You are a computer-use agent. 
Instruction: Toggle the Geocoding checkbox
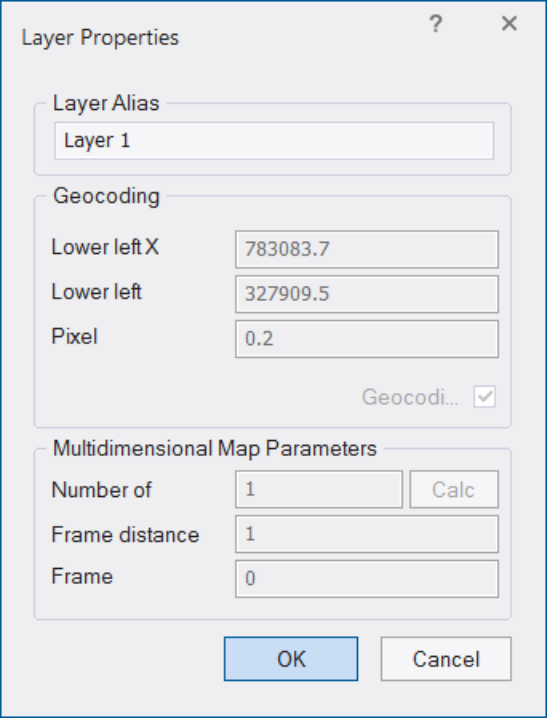[x=484, y=397]
